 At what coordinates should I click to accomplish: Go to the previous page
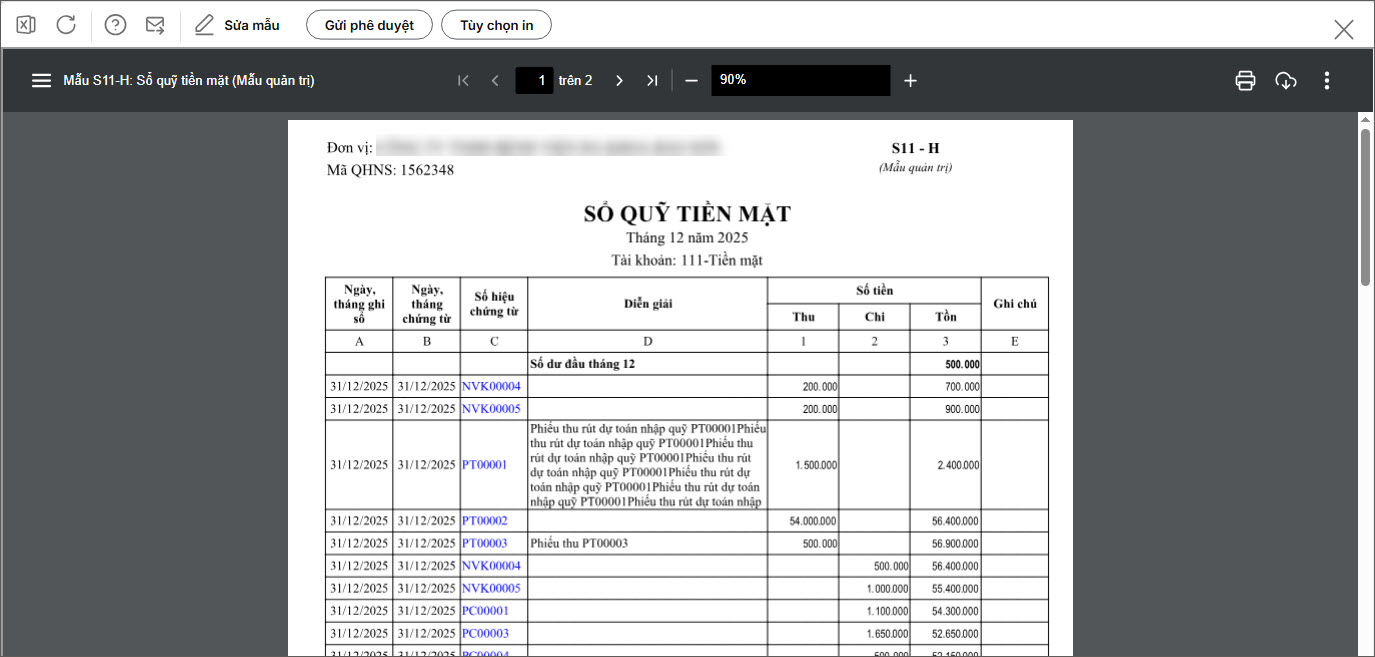495,81
